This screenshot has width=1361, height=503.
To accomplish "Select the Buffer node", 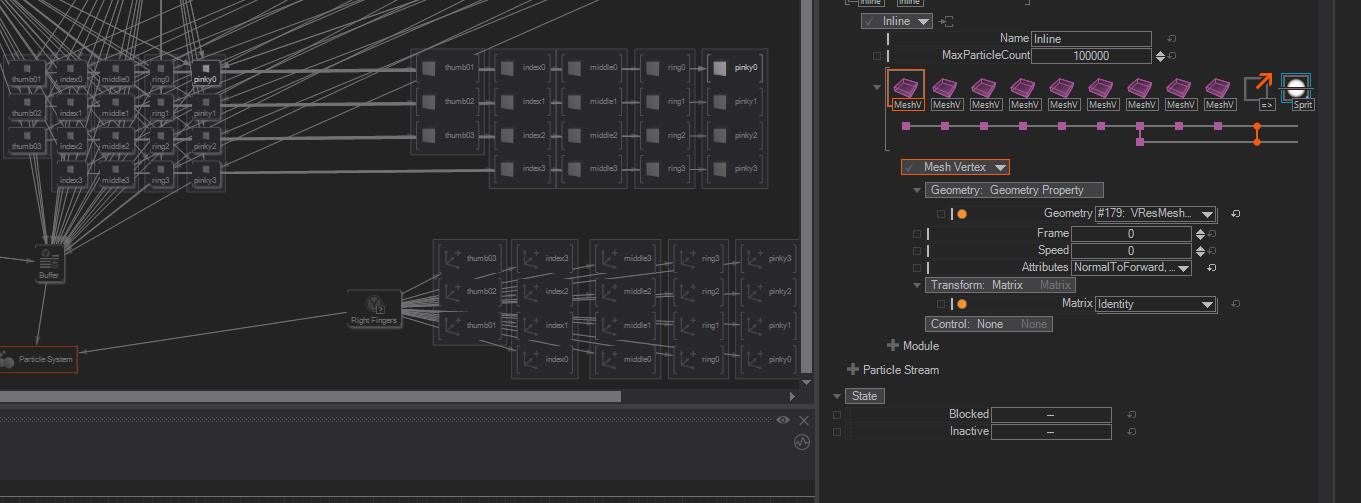I will [49, 263].
